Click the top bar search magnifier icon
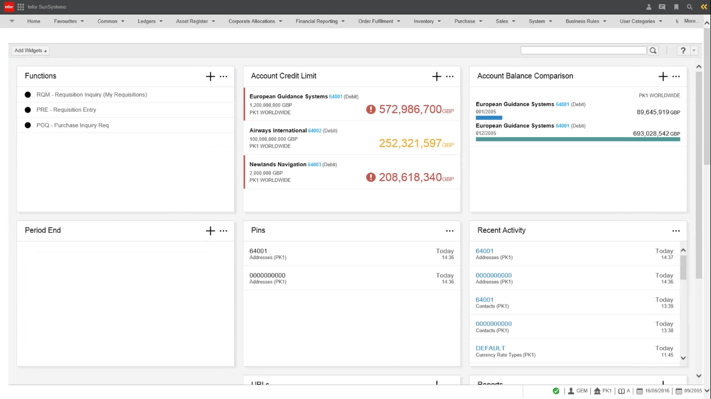The height and width of the screenshot is (399, 711). 689,7
